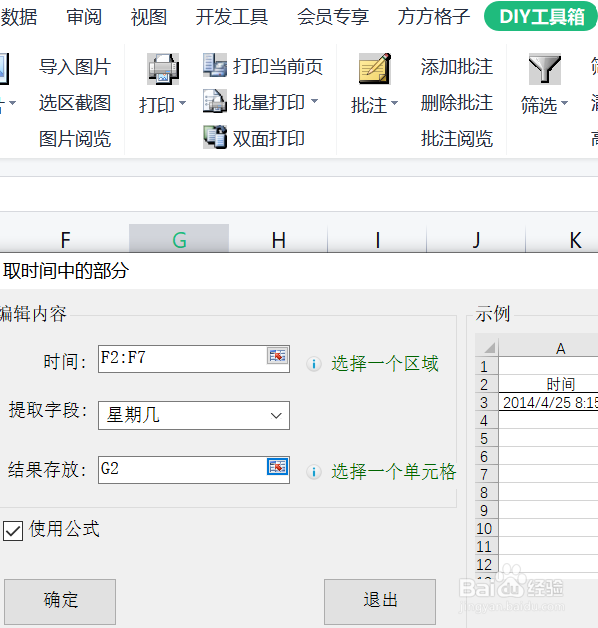
Task: Click 导入图片 command
Action: tap(75, 66)
